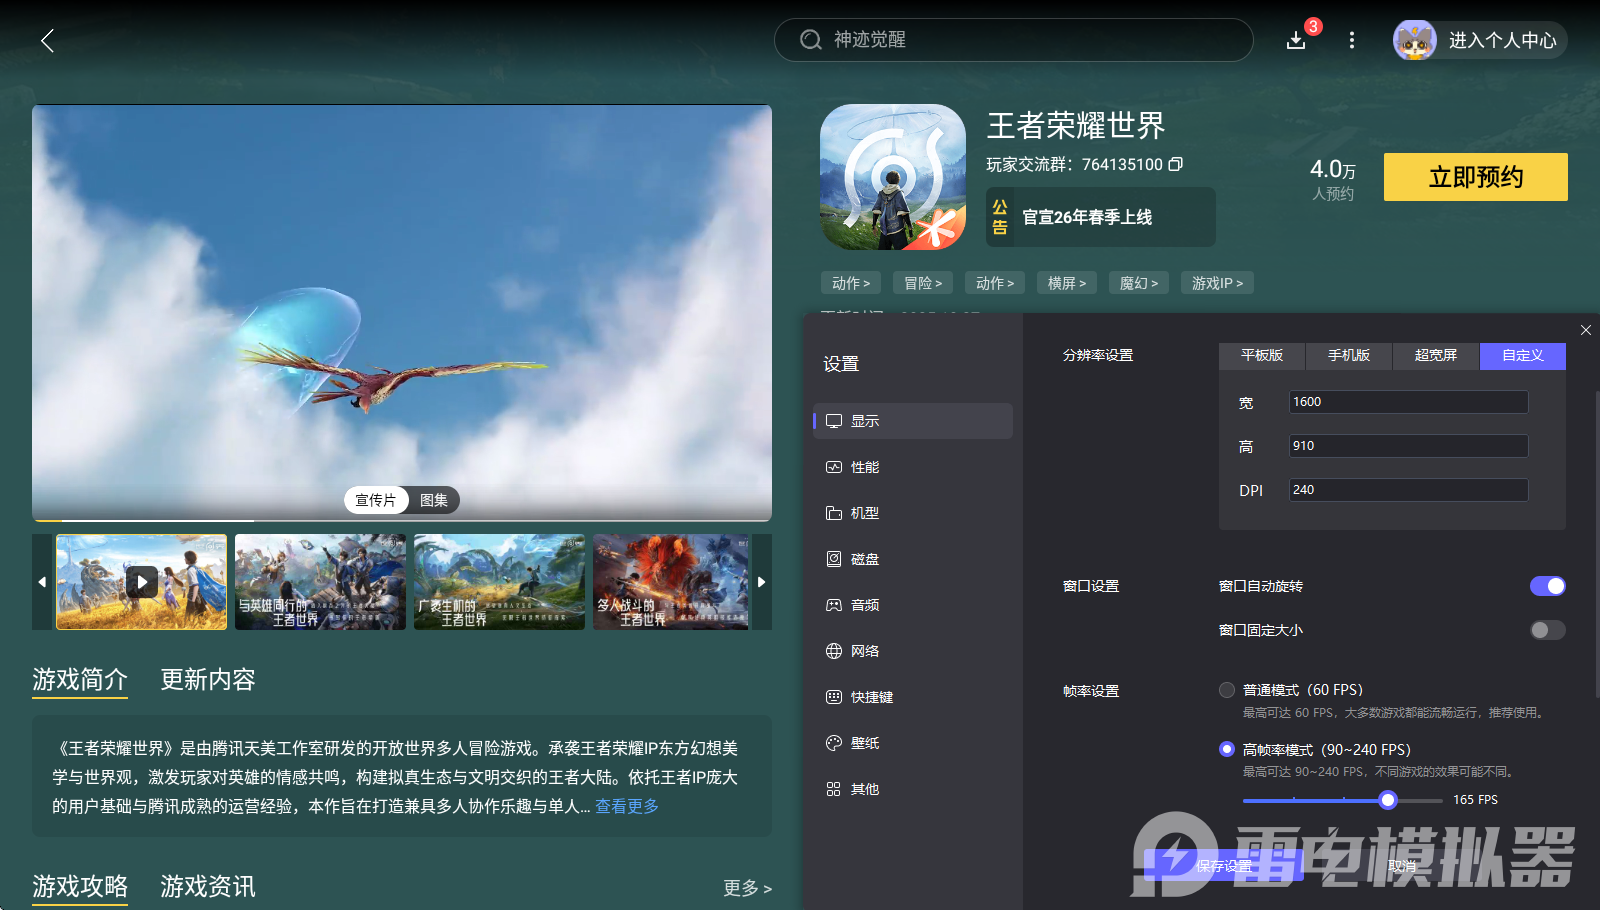This screenshot has width=1600, height=910.
Task: Click the 保存设置 button
Action: (1224, 866)
